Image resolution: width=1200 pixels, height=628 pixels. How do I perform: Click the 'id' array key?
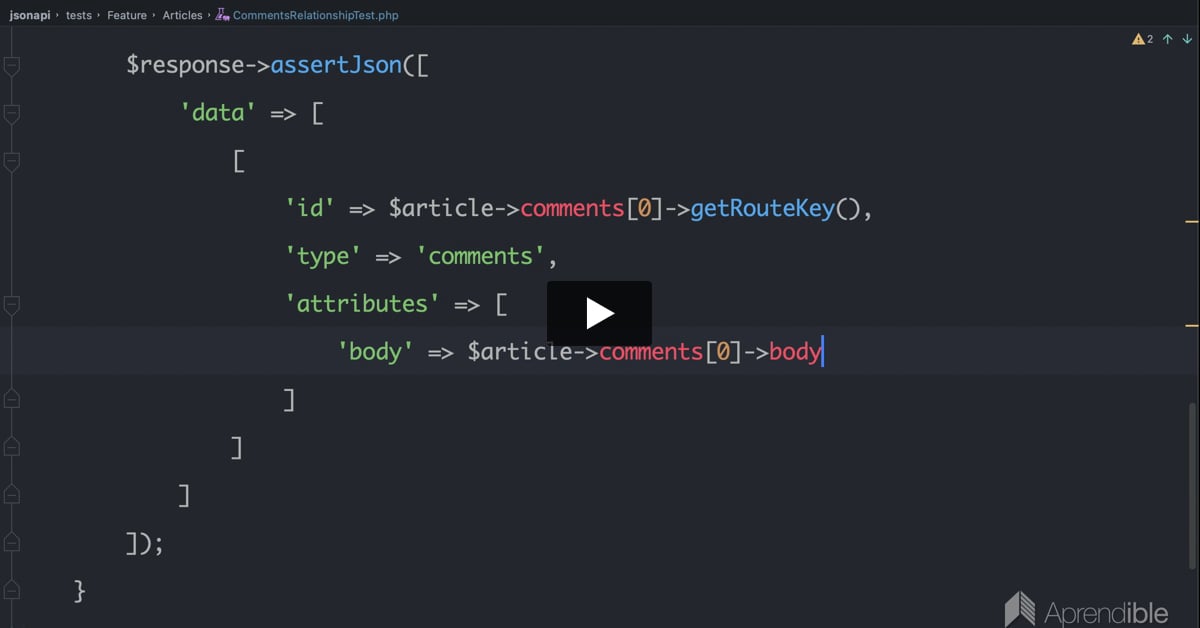[310, 209]
